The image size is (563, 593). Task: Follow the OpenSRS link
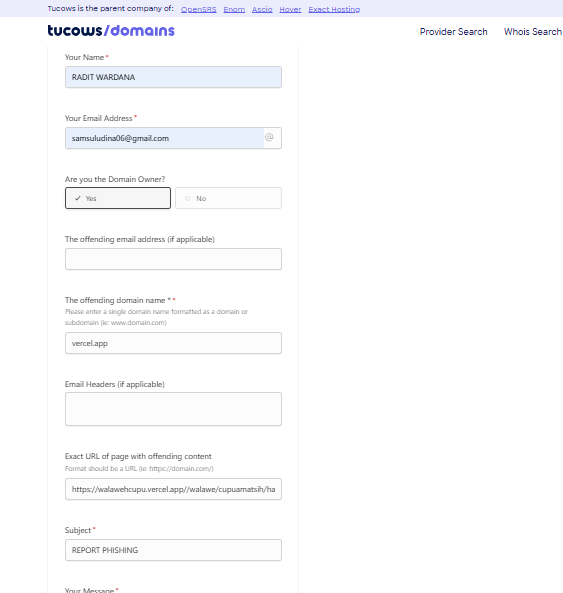[x=199, y=9]
